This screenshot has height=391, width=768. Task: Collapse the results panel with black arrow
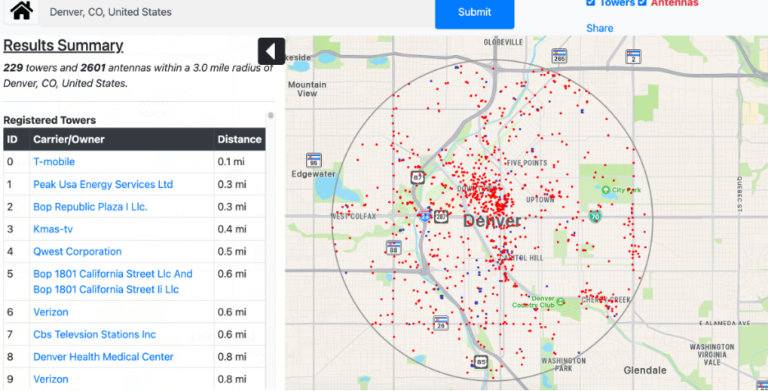pos(271,51)
